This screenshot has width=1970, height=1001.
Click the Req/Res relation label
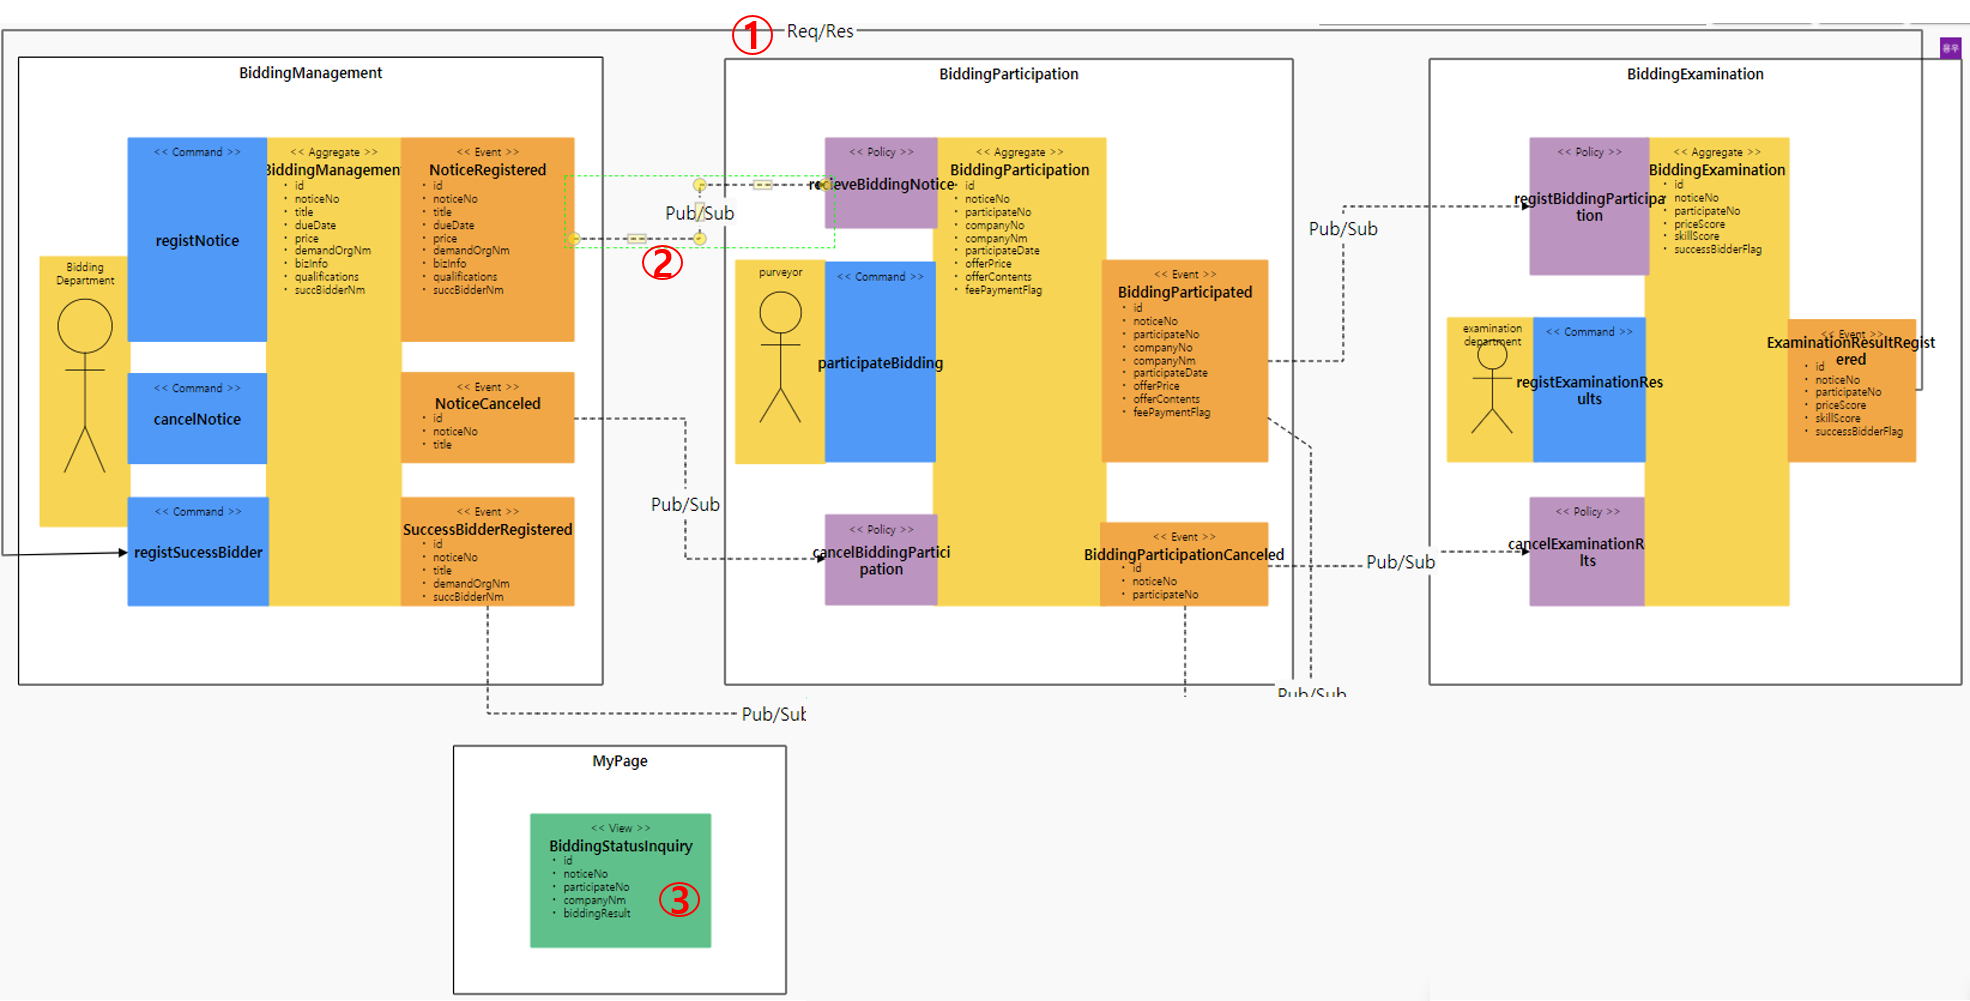pyautogui.click(x=820, y=31)
